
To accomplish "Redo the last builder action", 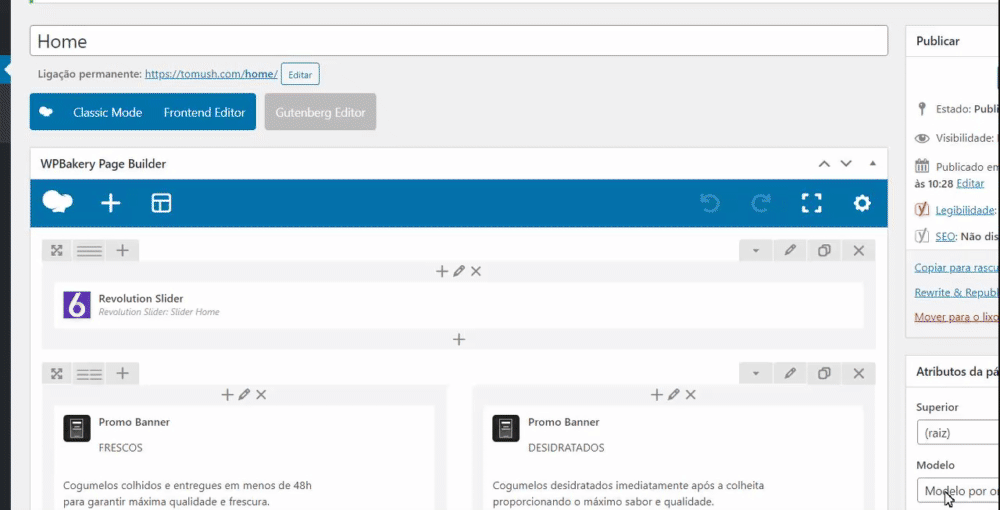I will point(761,203).
